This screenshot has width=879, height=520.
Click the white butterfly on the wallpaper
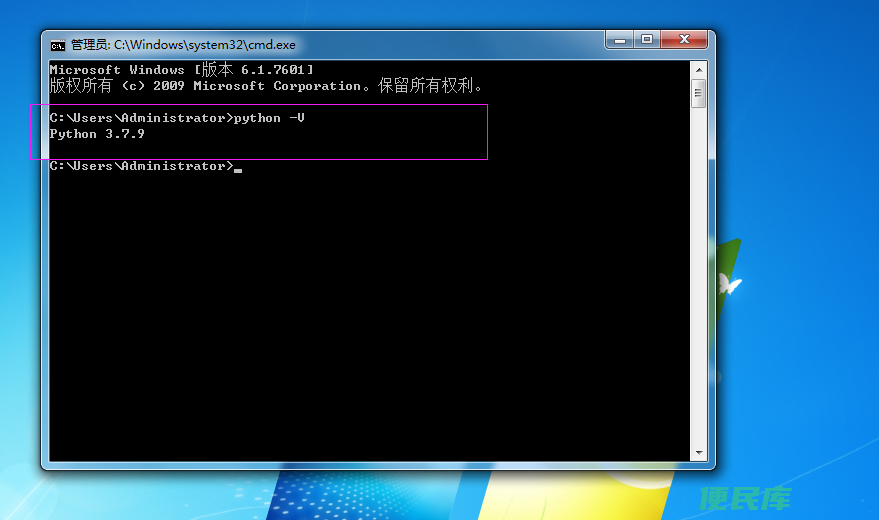(730, 286)
